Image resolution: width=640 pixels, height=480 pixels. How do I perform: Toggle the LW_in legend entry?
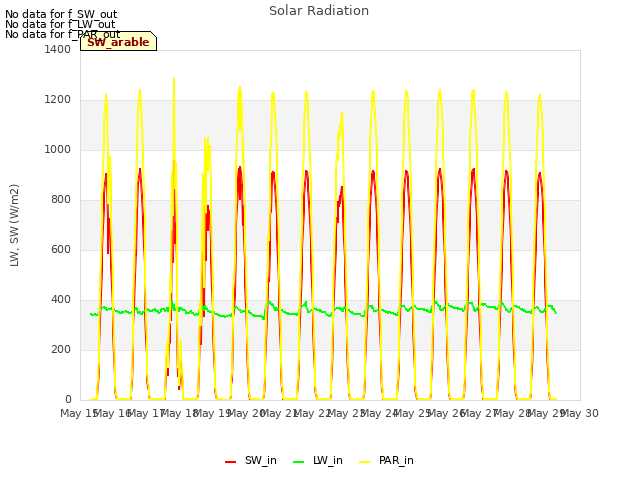tap(318, 460)
